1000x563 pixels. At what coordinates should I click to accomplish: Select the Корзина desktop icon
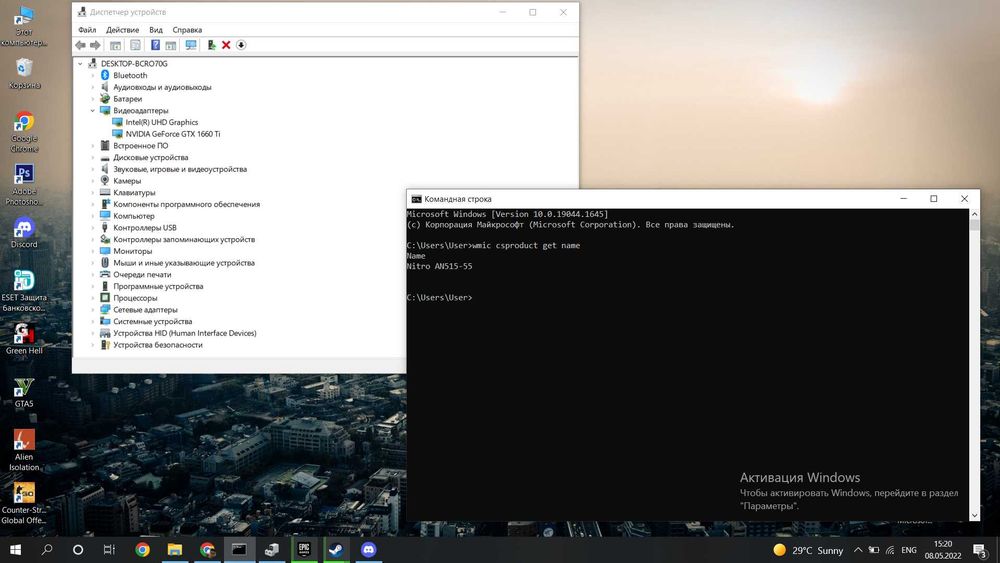click(24, 73)
